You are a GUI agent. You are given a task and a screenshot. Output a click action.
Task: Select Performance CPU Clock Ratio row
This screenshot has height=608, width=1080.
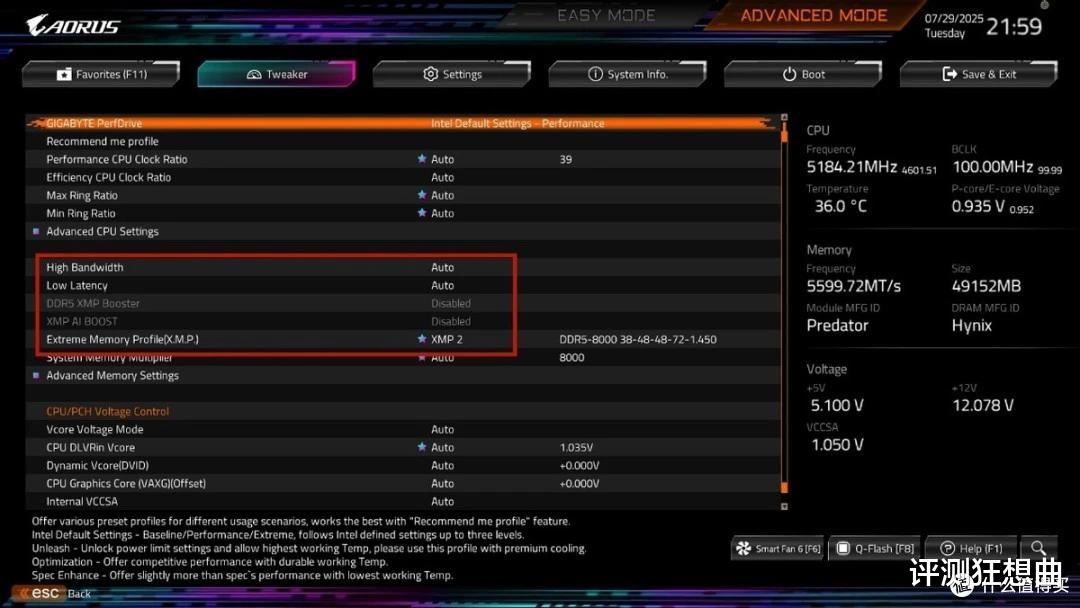(403, 159)
